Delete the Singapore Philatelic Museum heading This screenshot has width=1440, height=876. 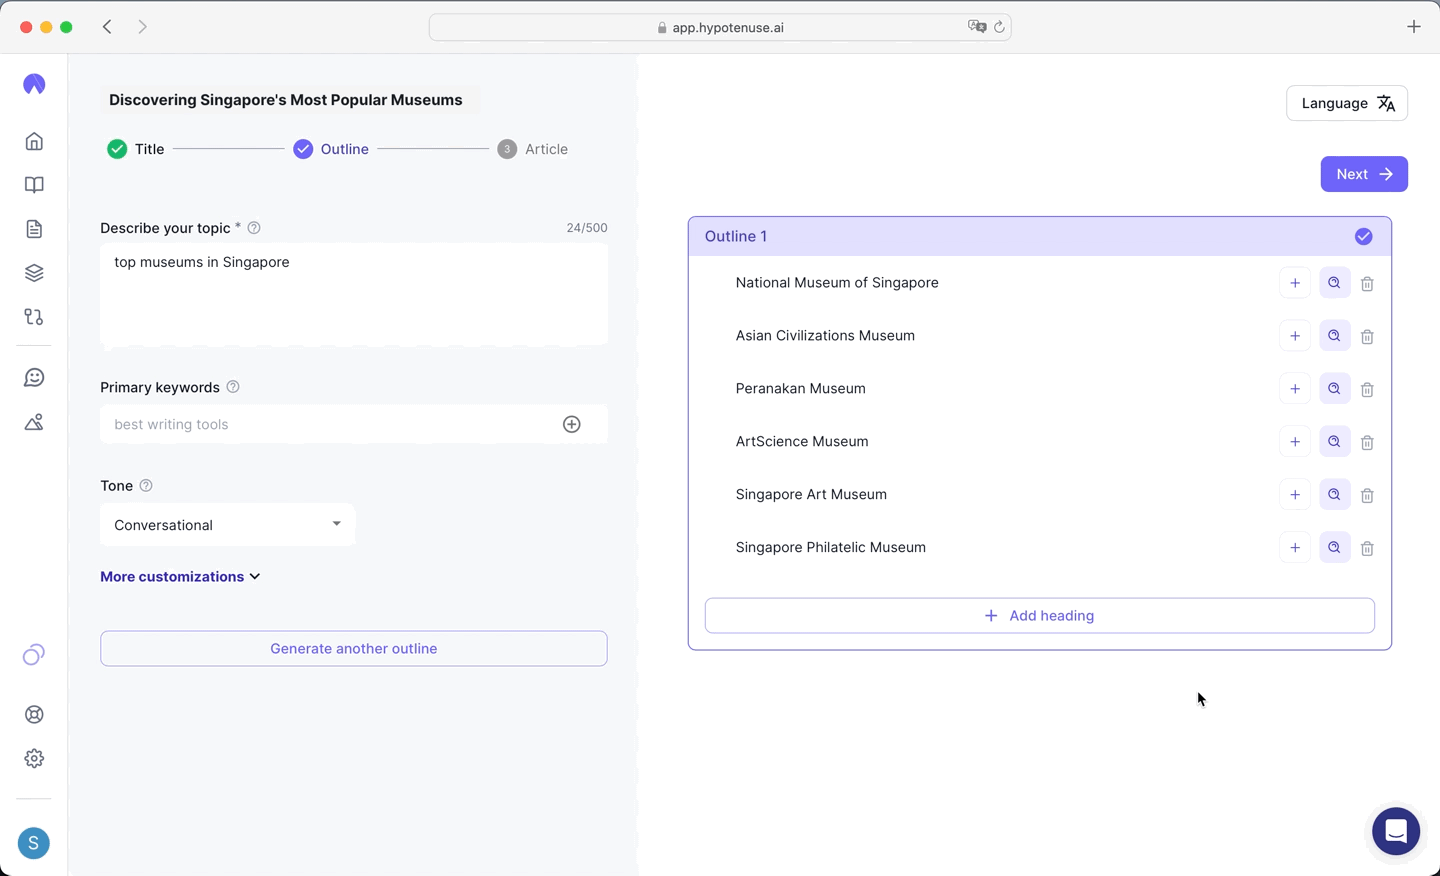pos(1367,548)
